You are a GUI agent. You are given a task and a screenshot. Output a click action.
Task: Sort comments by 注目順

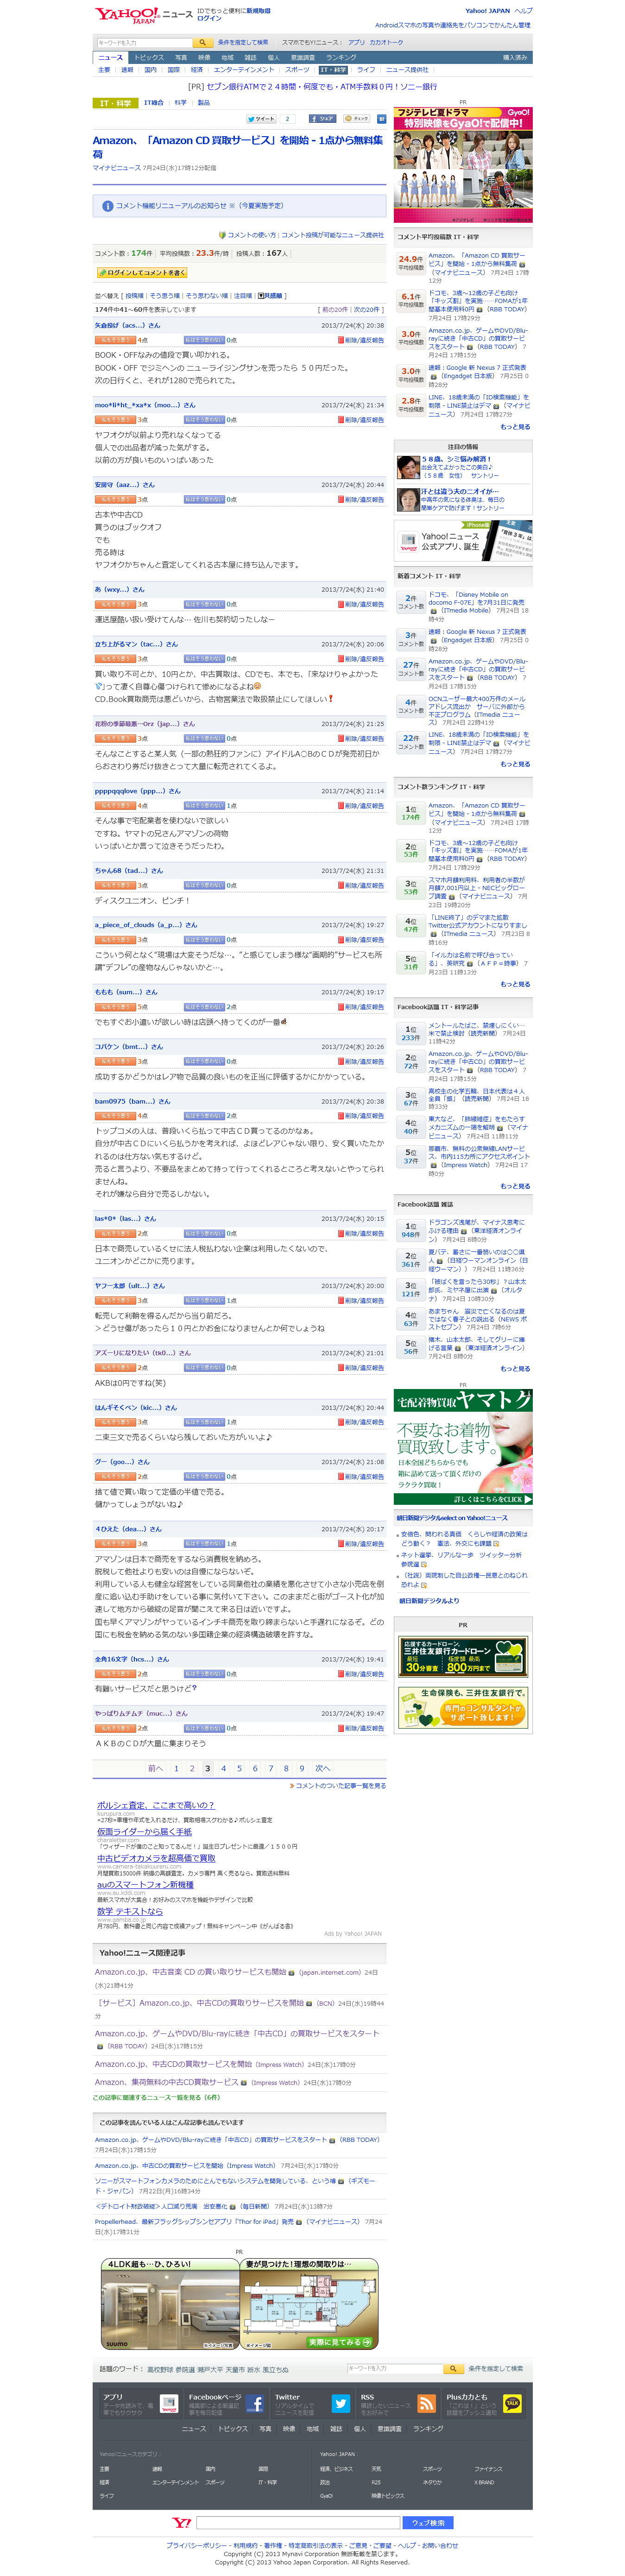tap(242, 296)
